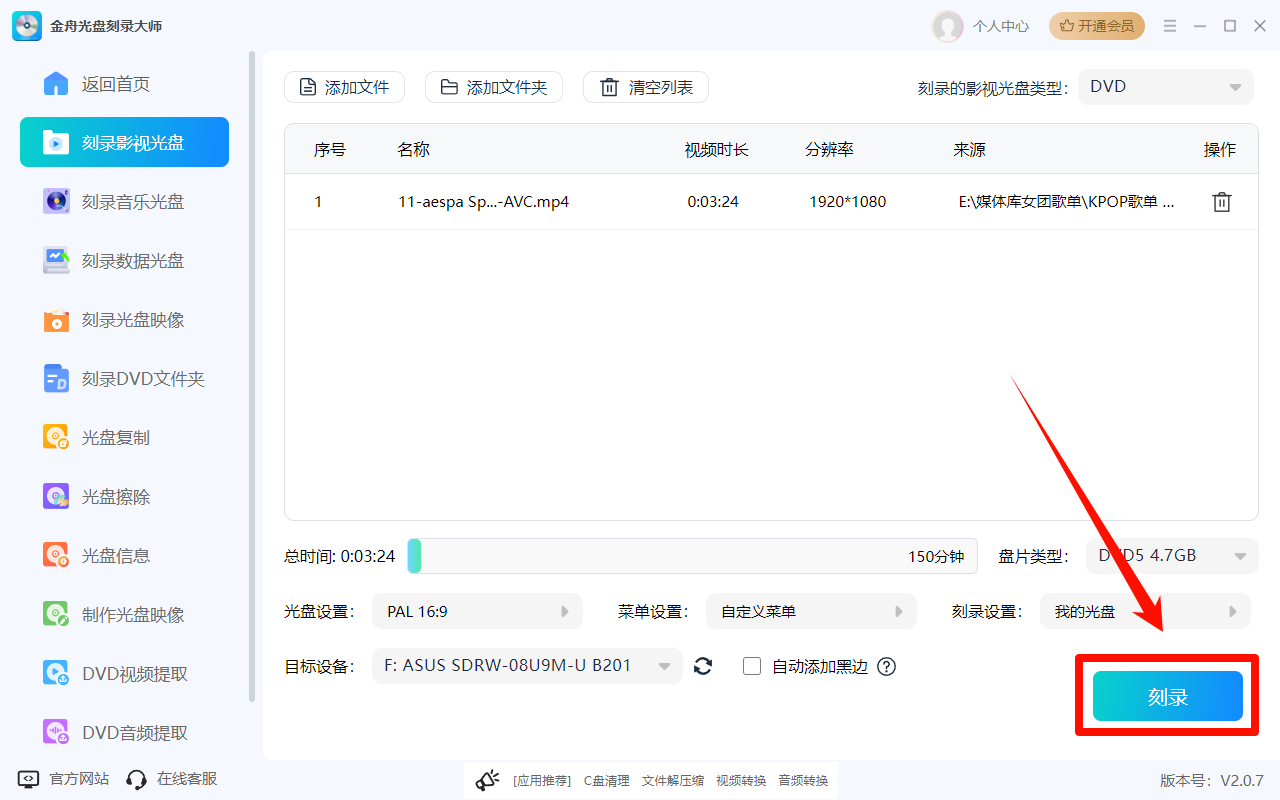
Task: Open the 音频转换 recommended app link
Action: click(803, 781)
